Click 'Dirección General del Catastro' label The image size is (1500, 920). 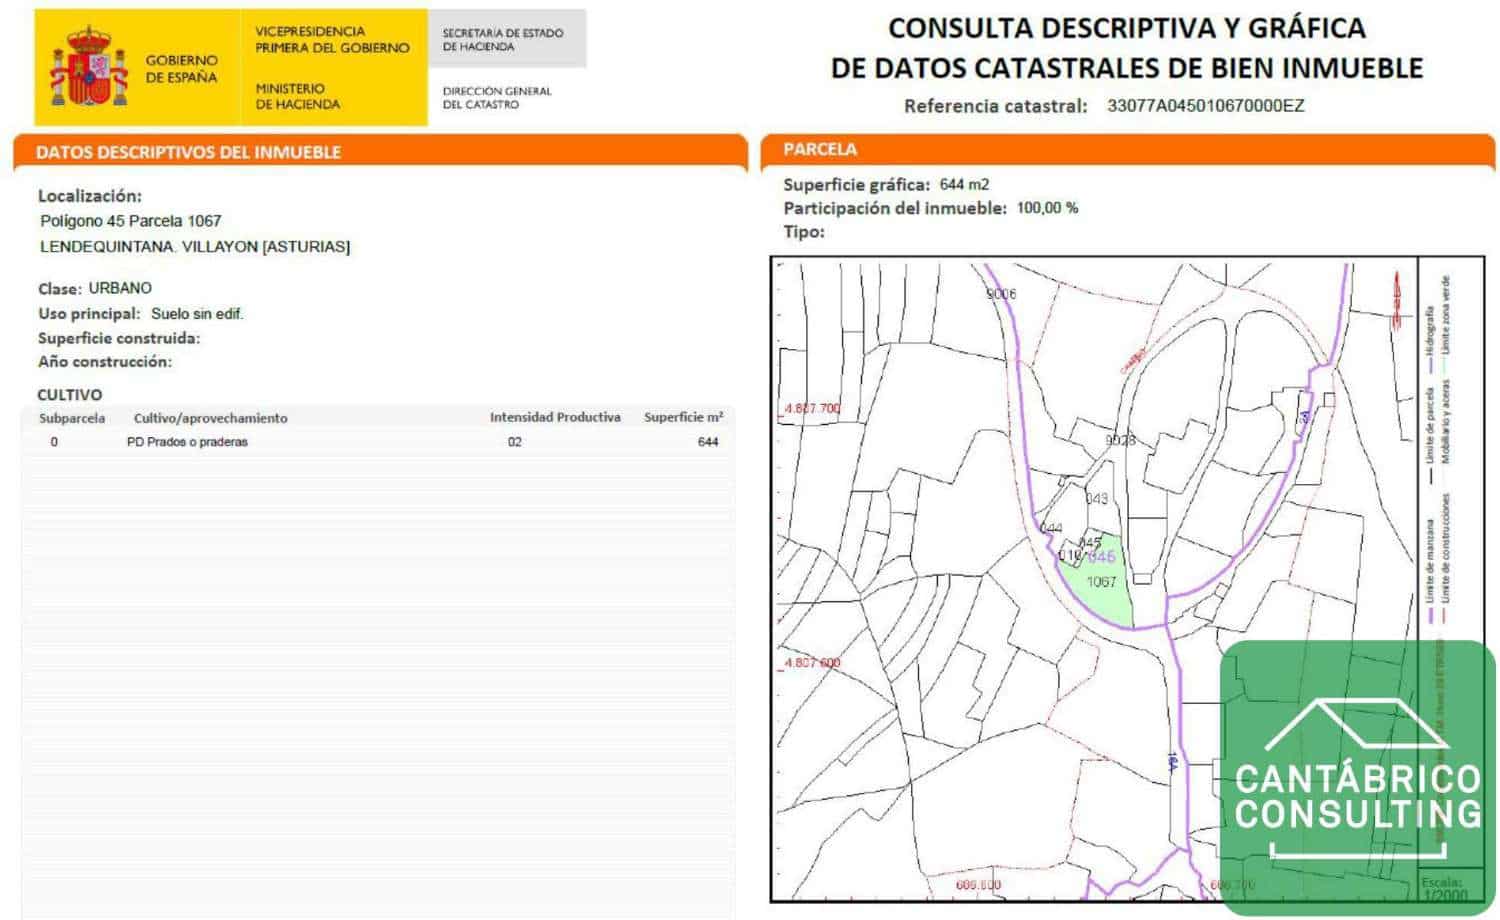click(x=497, y=97)
